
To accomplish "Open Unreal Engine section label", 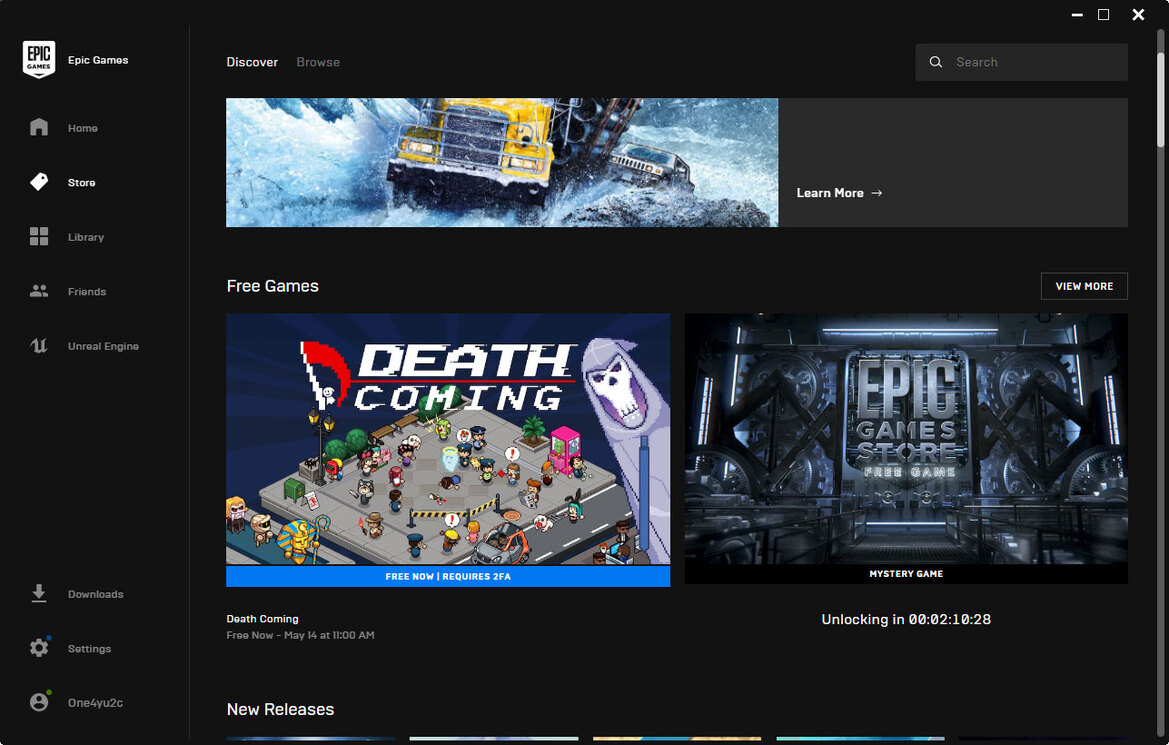I will (103, 346).
